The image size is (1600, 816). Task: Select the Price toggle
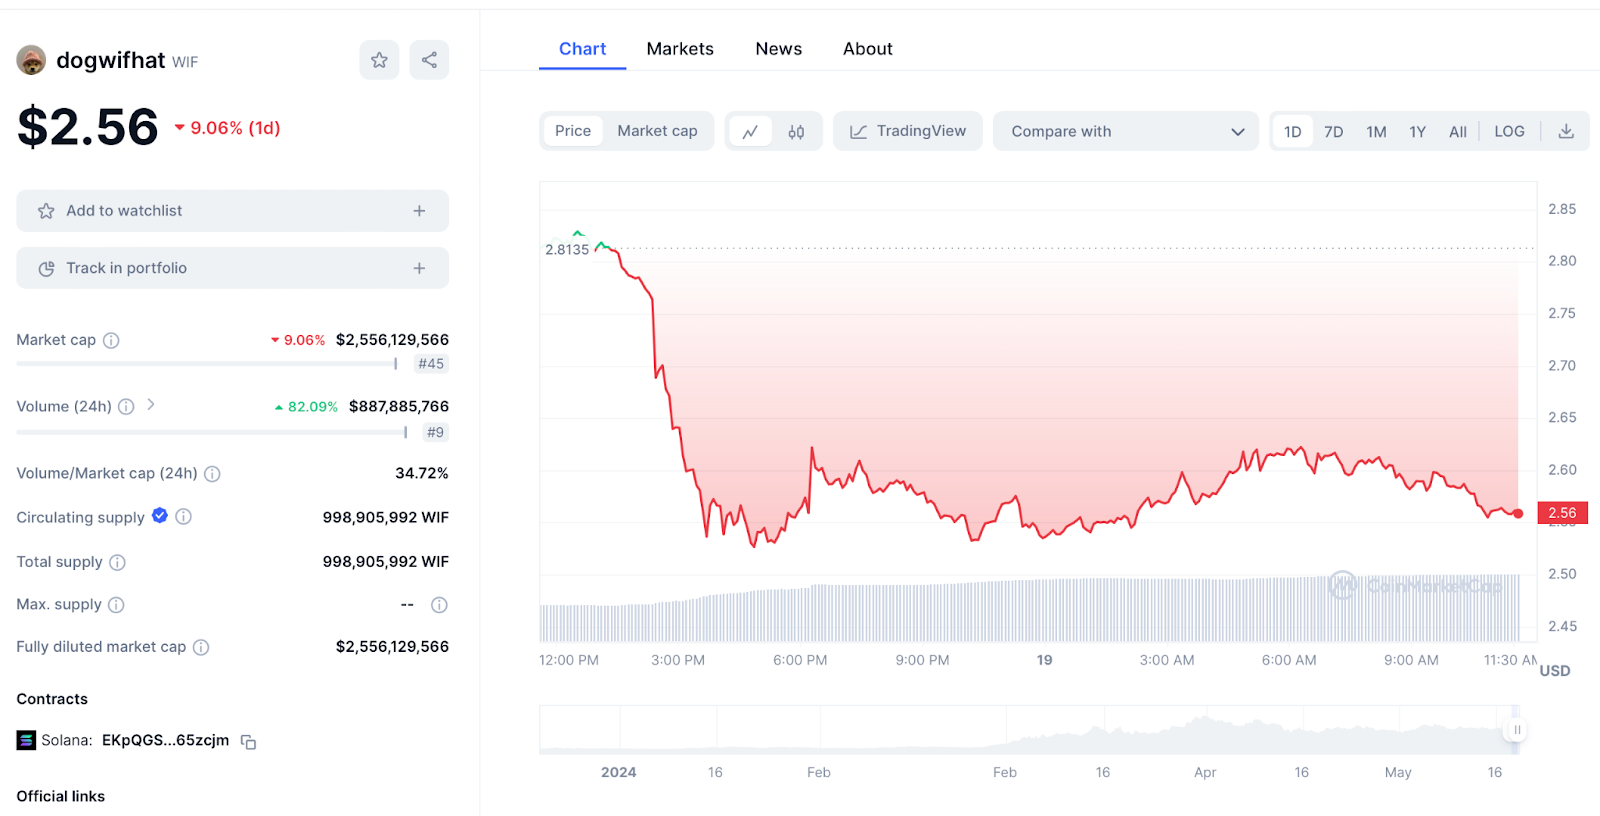pyautogui.click(x=573, y=131)
